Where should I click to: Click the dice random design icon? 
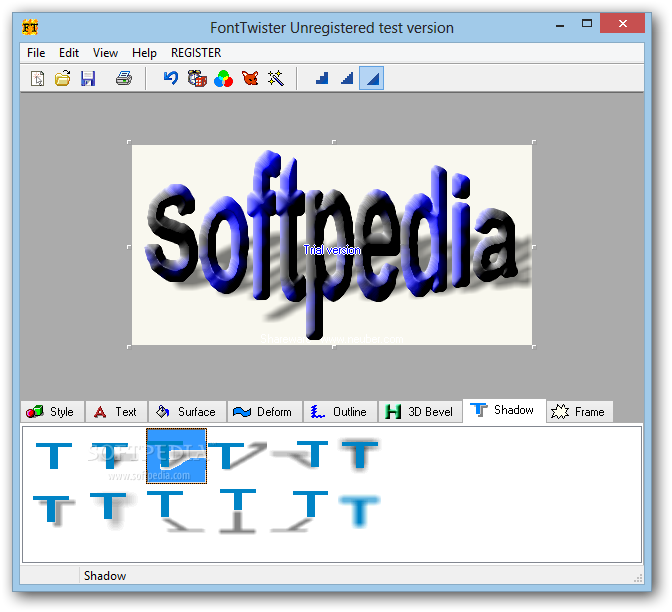pyautogui.click(x=197, y=78)
